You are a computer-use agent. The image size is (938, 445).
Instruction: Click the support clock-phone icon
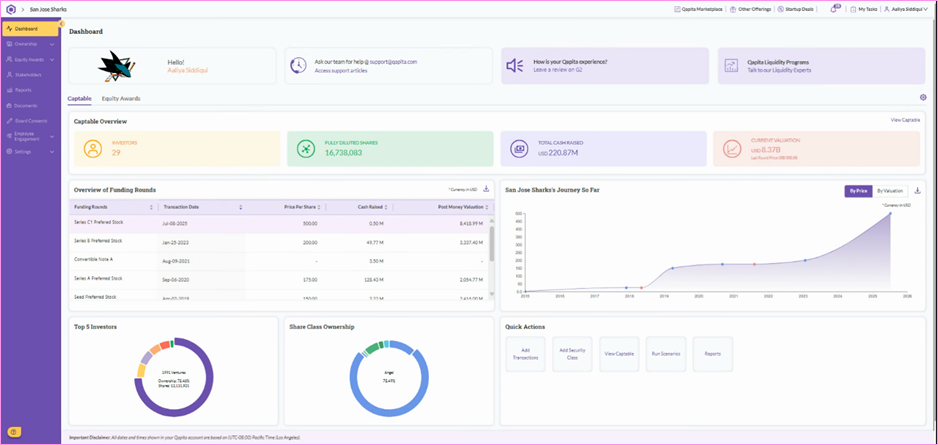point(298,66)
